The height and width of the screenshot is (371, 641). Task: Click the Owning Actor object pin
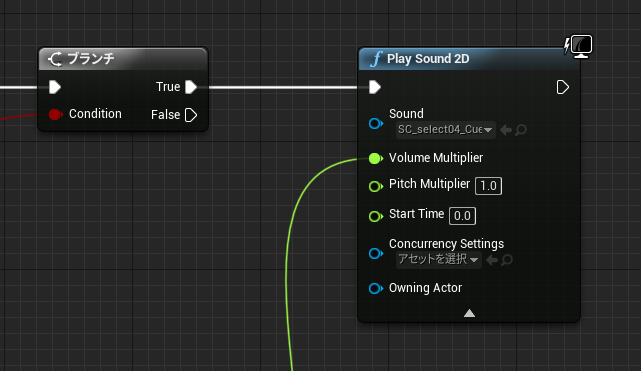pyautogui.click(x=376, y=288)
